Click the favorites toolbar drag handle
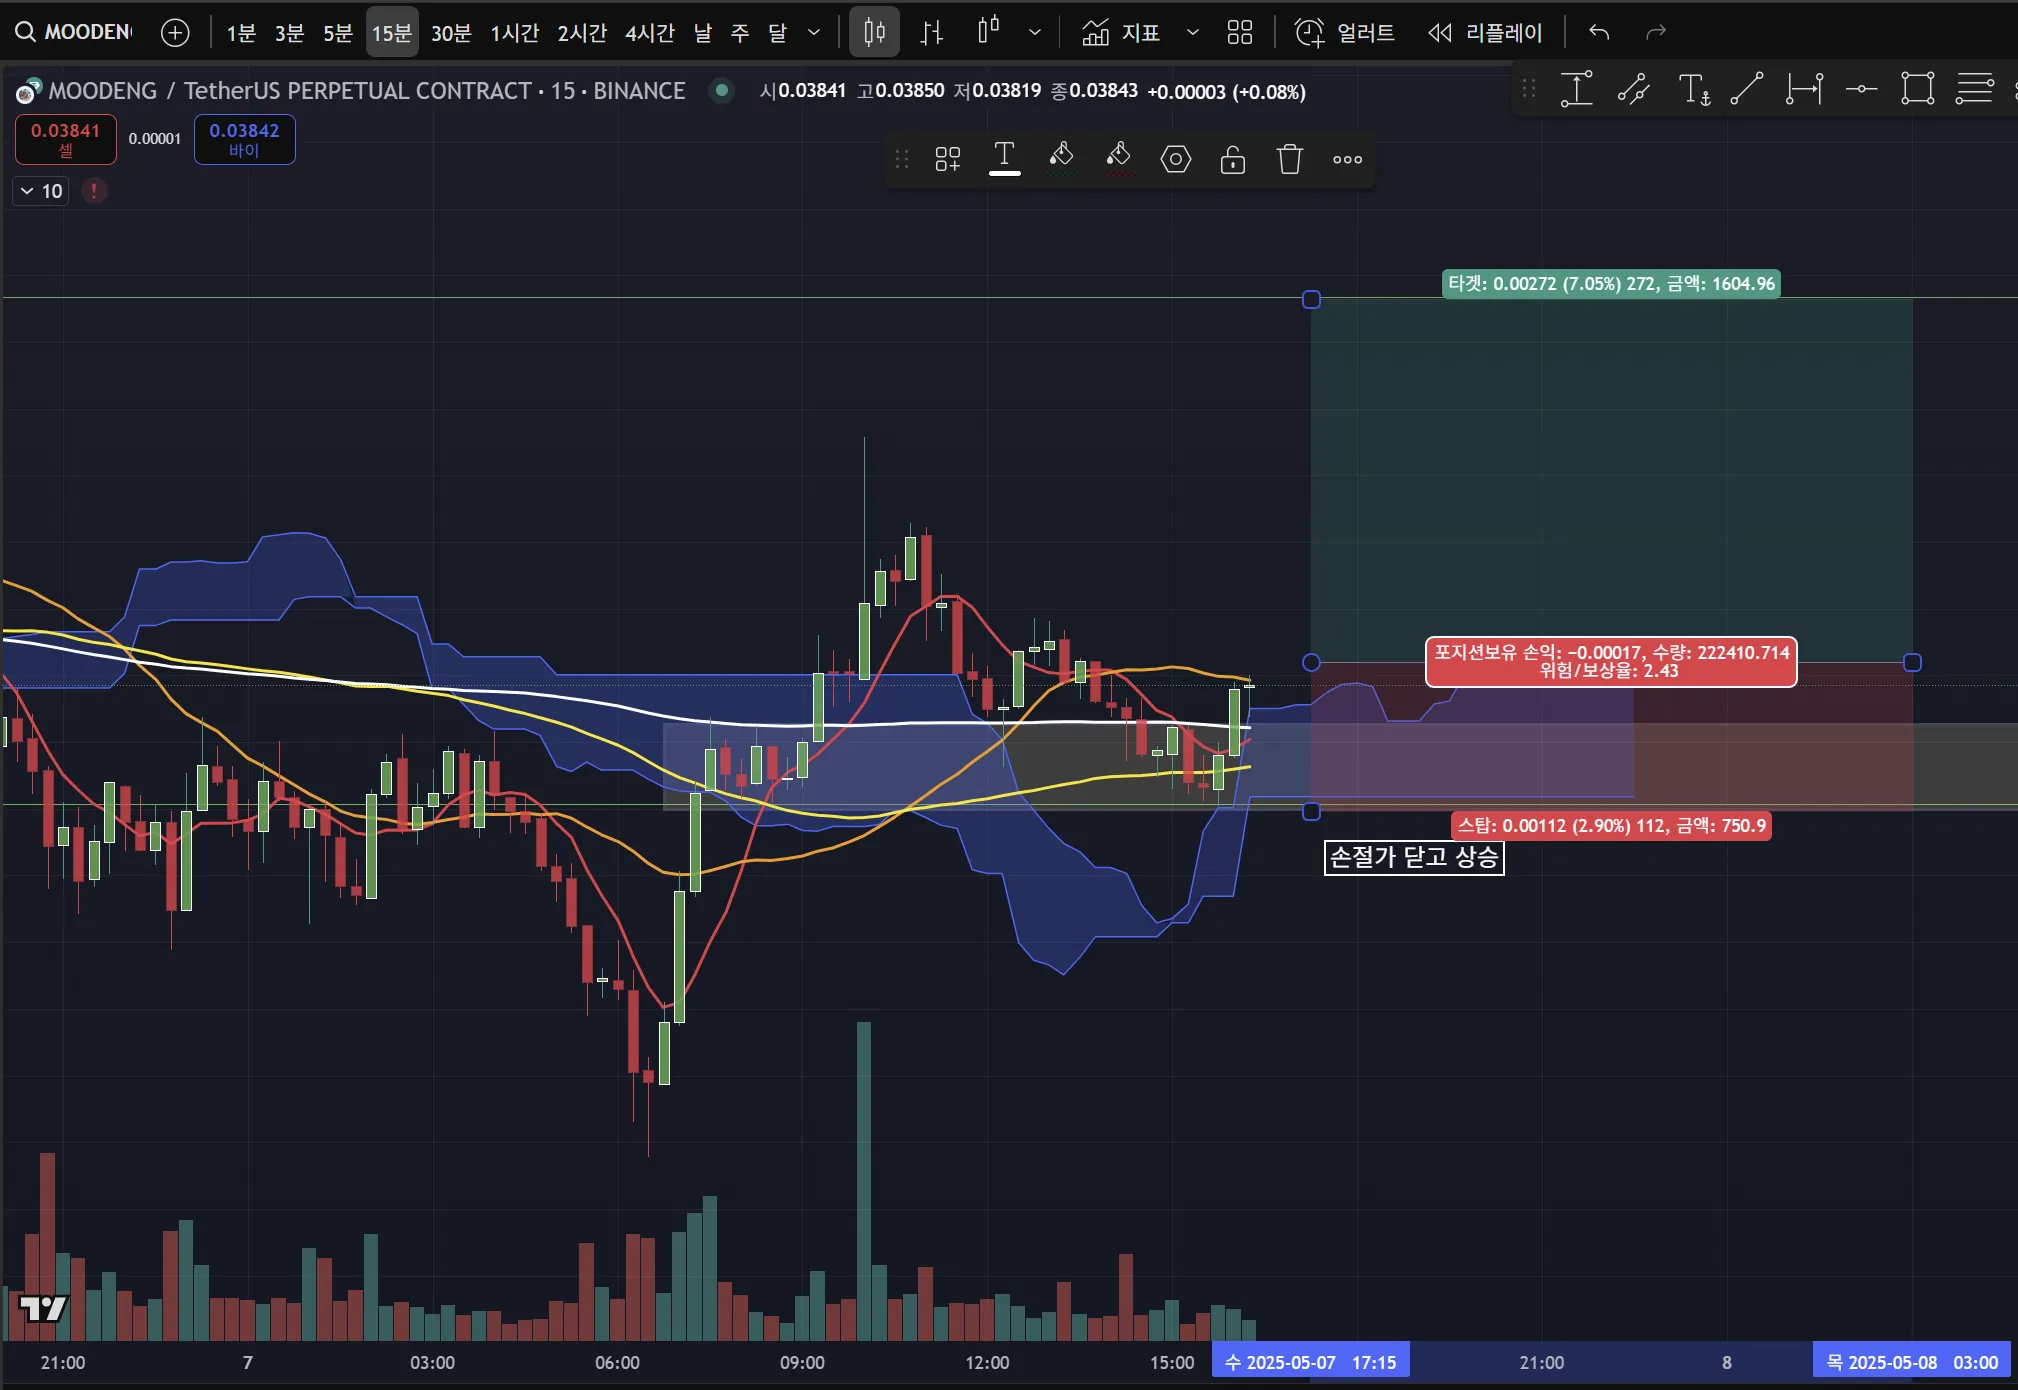 point(1528,89)
